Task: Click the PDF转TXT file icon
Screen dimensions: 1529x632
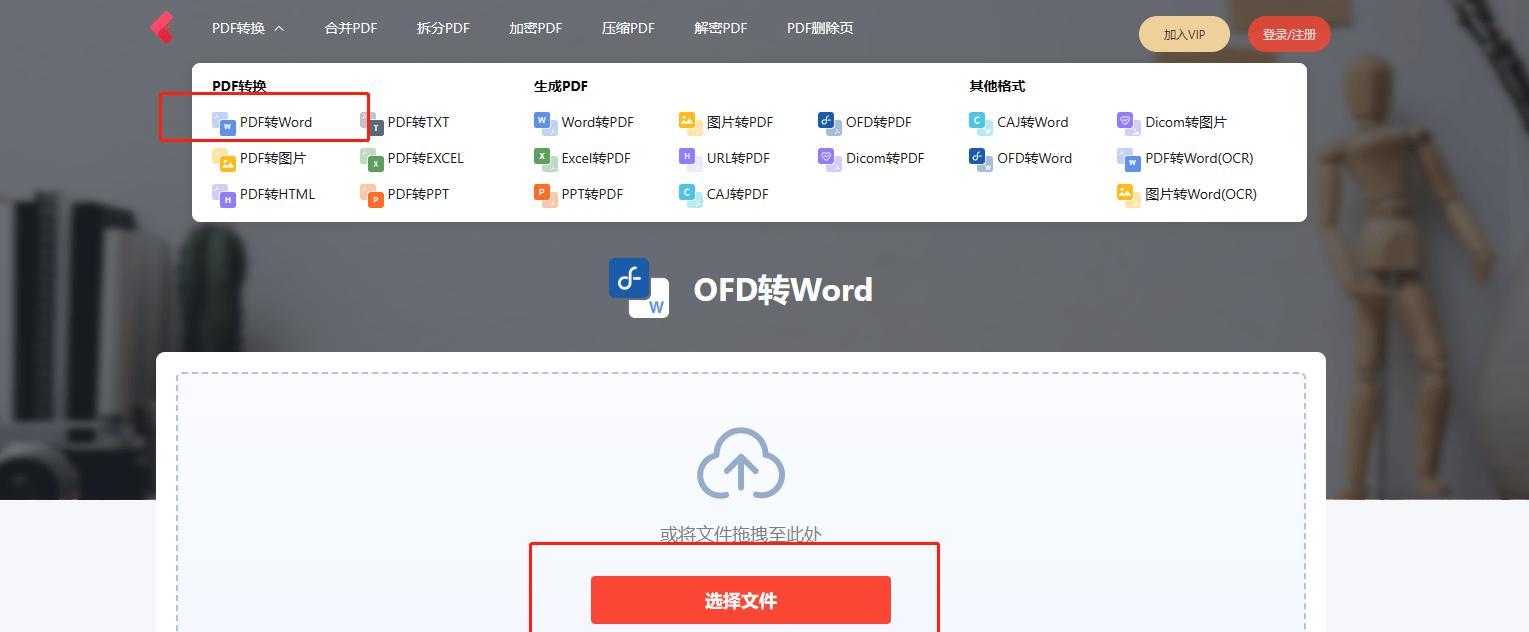Action: point(371,123)
